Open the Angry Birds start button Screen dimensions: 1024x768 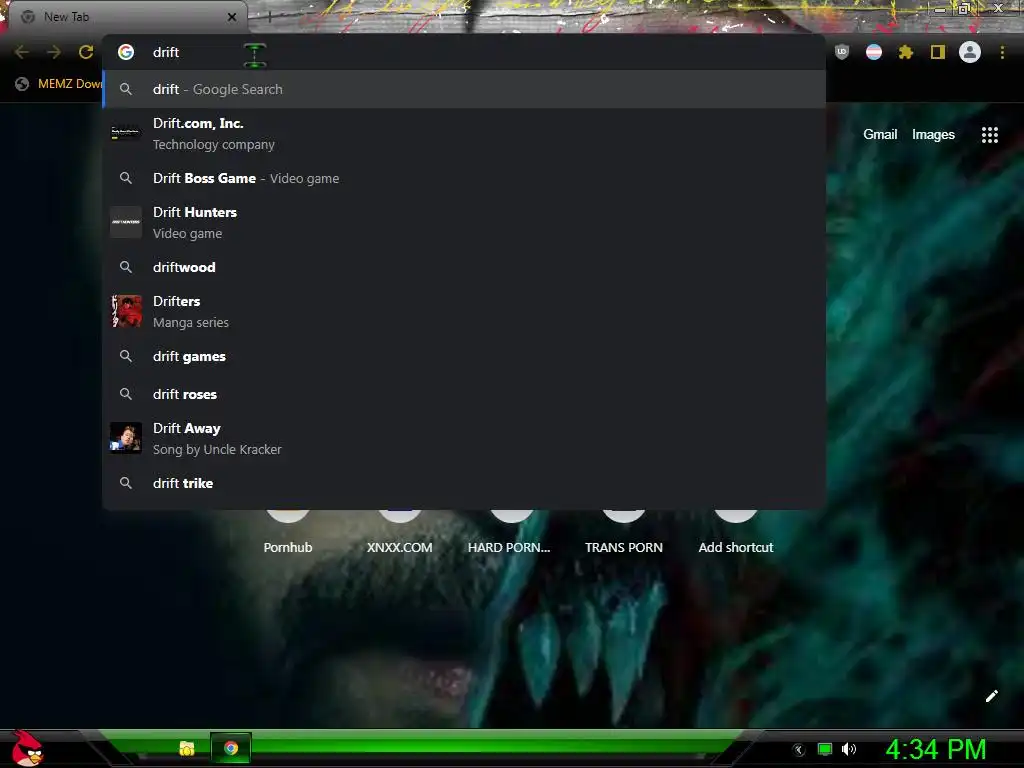[27, 748]
